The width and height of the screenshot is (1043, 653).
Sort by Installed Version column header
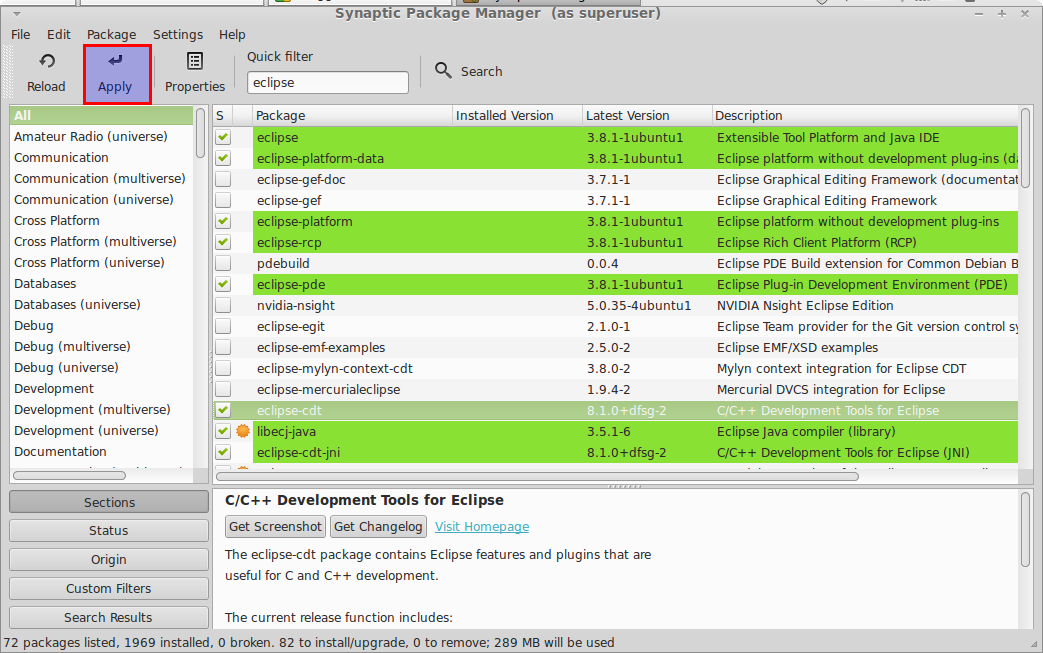(x=518, y=116)
